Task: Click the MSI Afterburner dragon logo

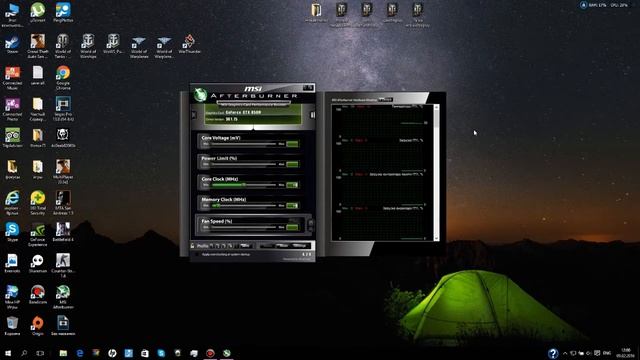Action: point(200,94)
